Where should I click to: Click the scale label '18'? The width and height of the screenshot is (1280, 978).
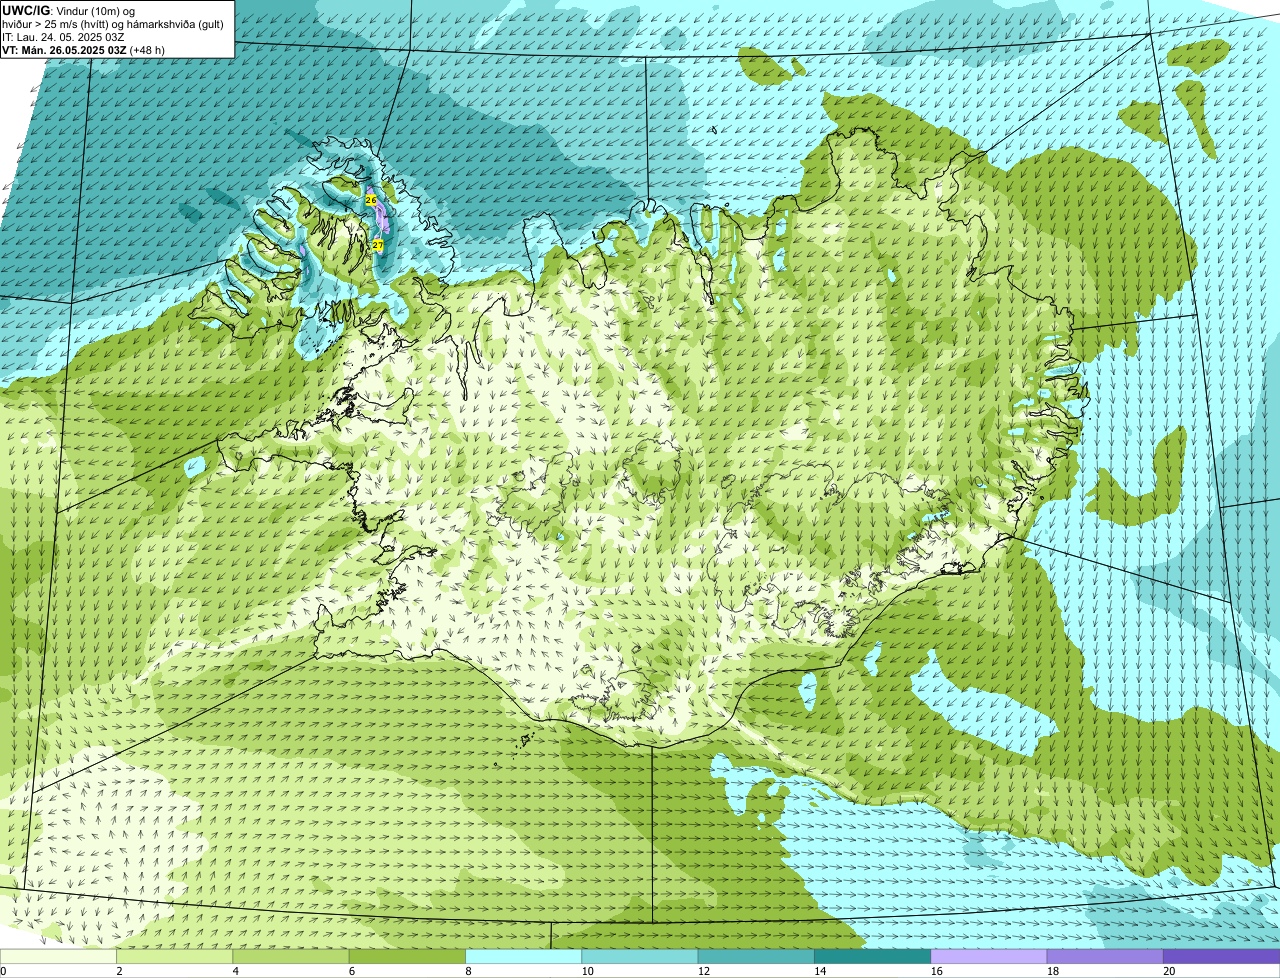click(1053, 971)
